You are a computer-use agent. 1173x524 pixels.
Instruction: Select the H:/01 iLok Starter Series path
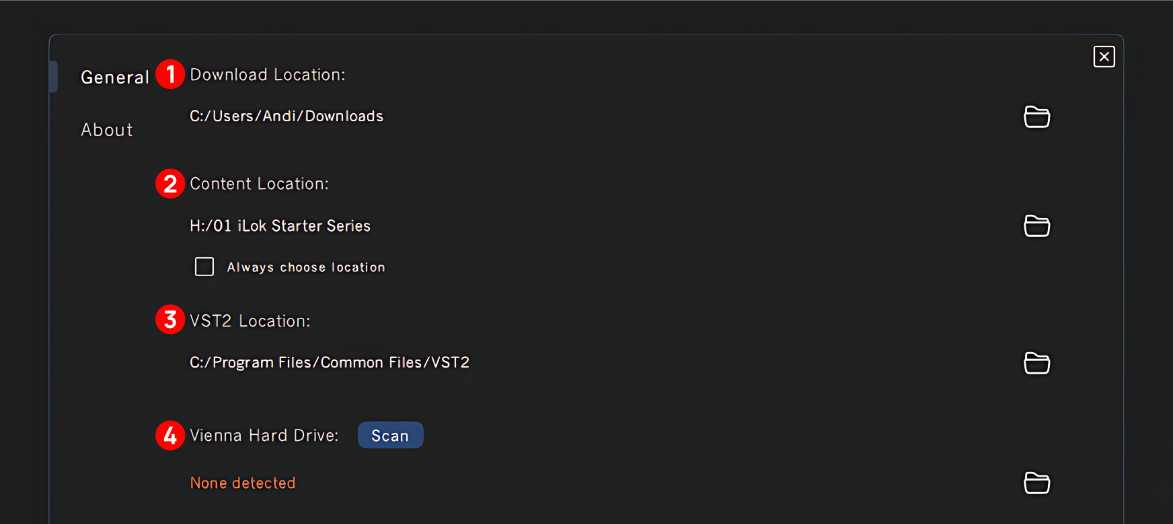pyautogui.click(x=280, y=226)
